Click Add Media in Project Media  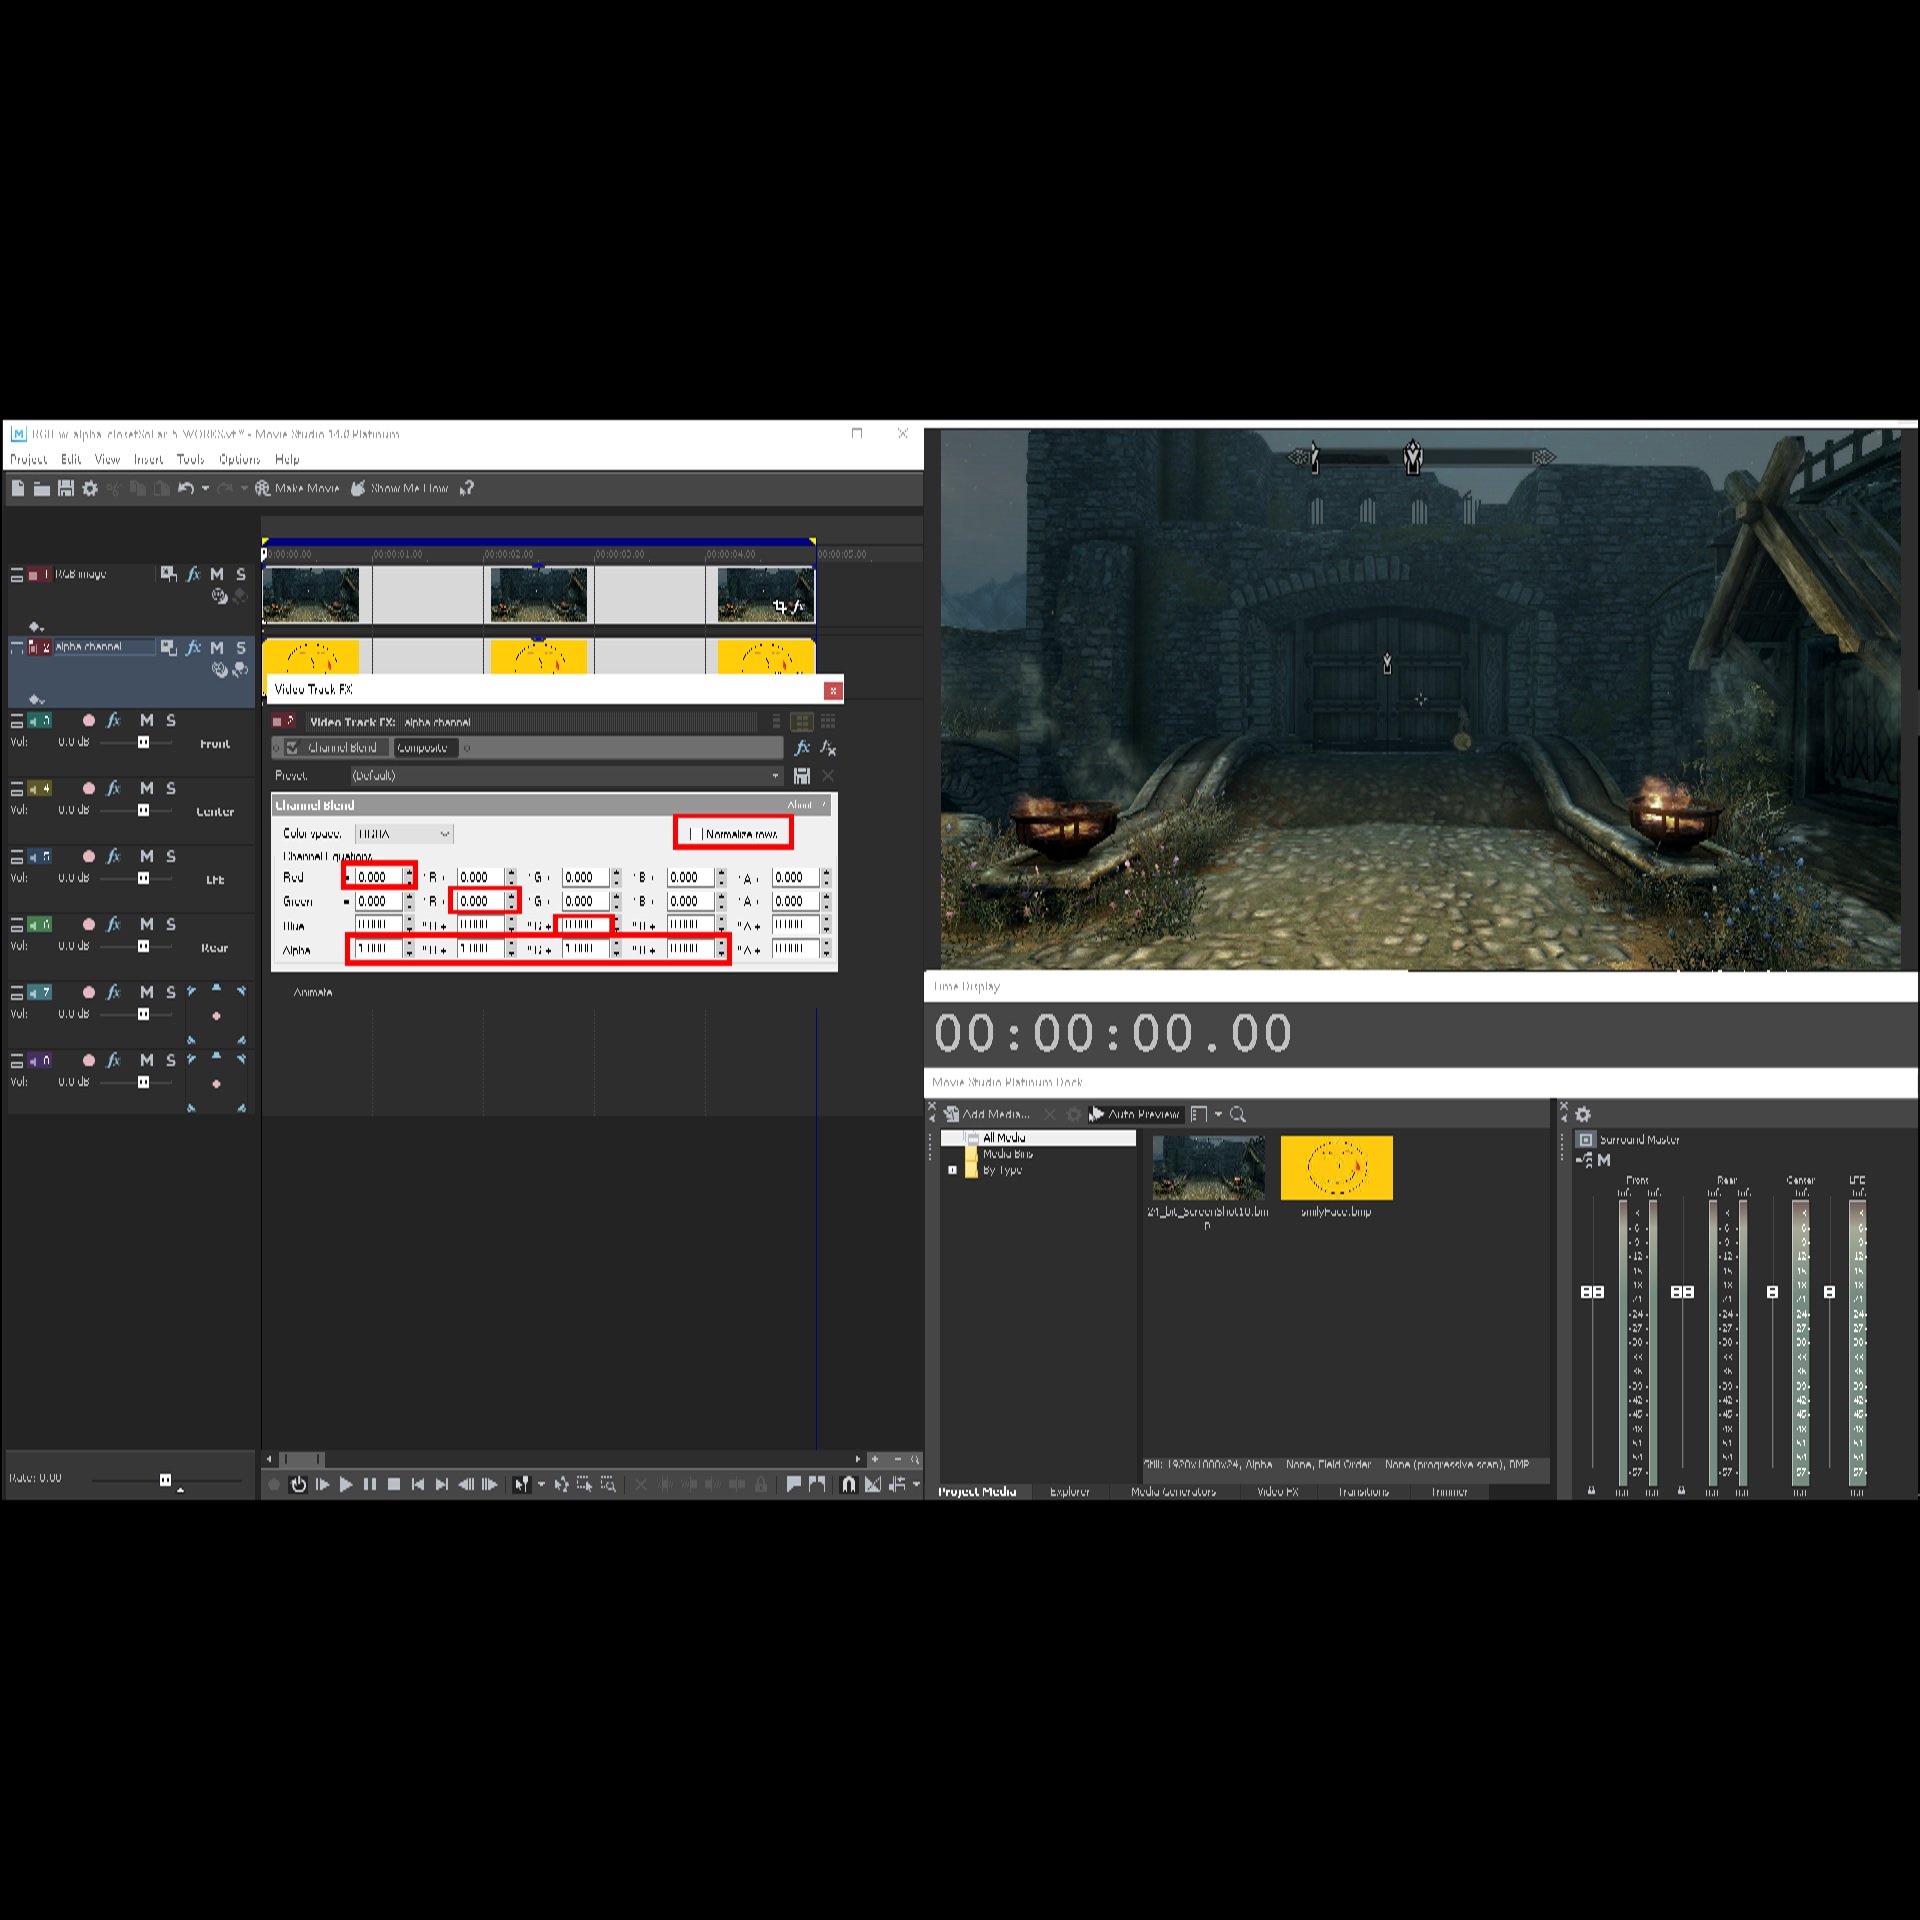pos(987,1114)
